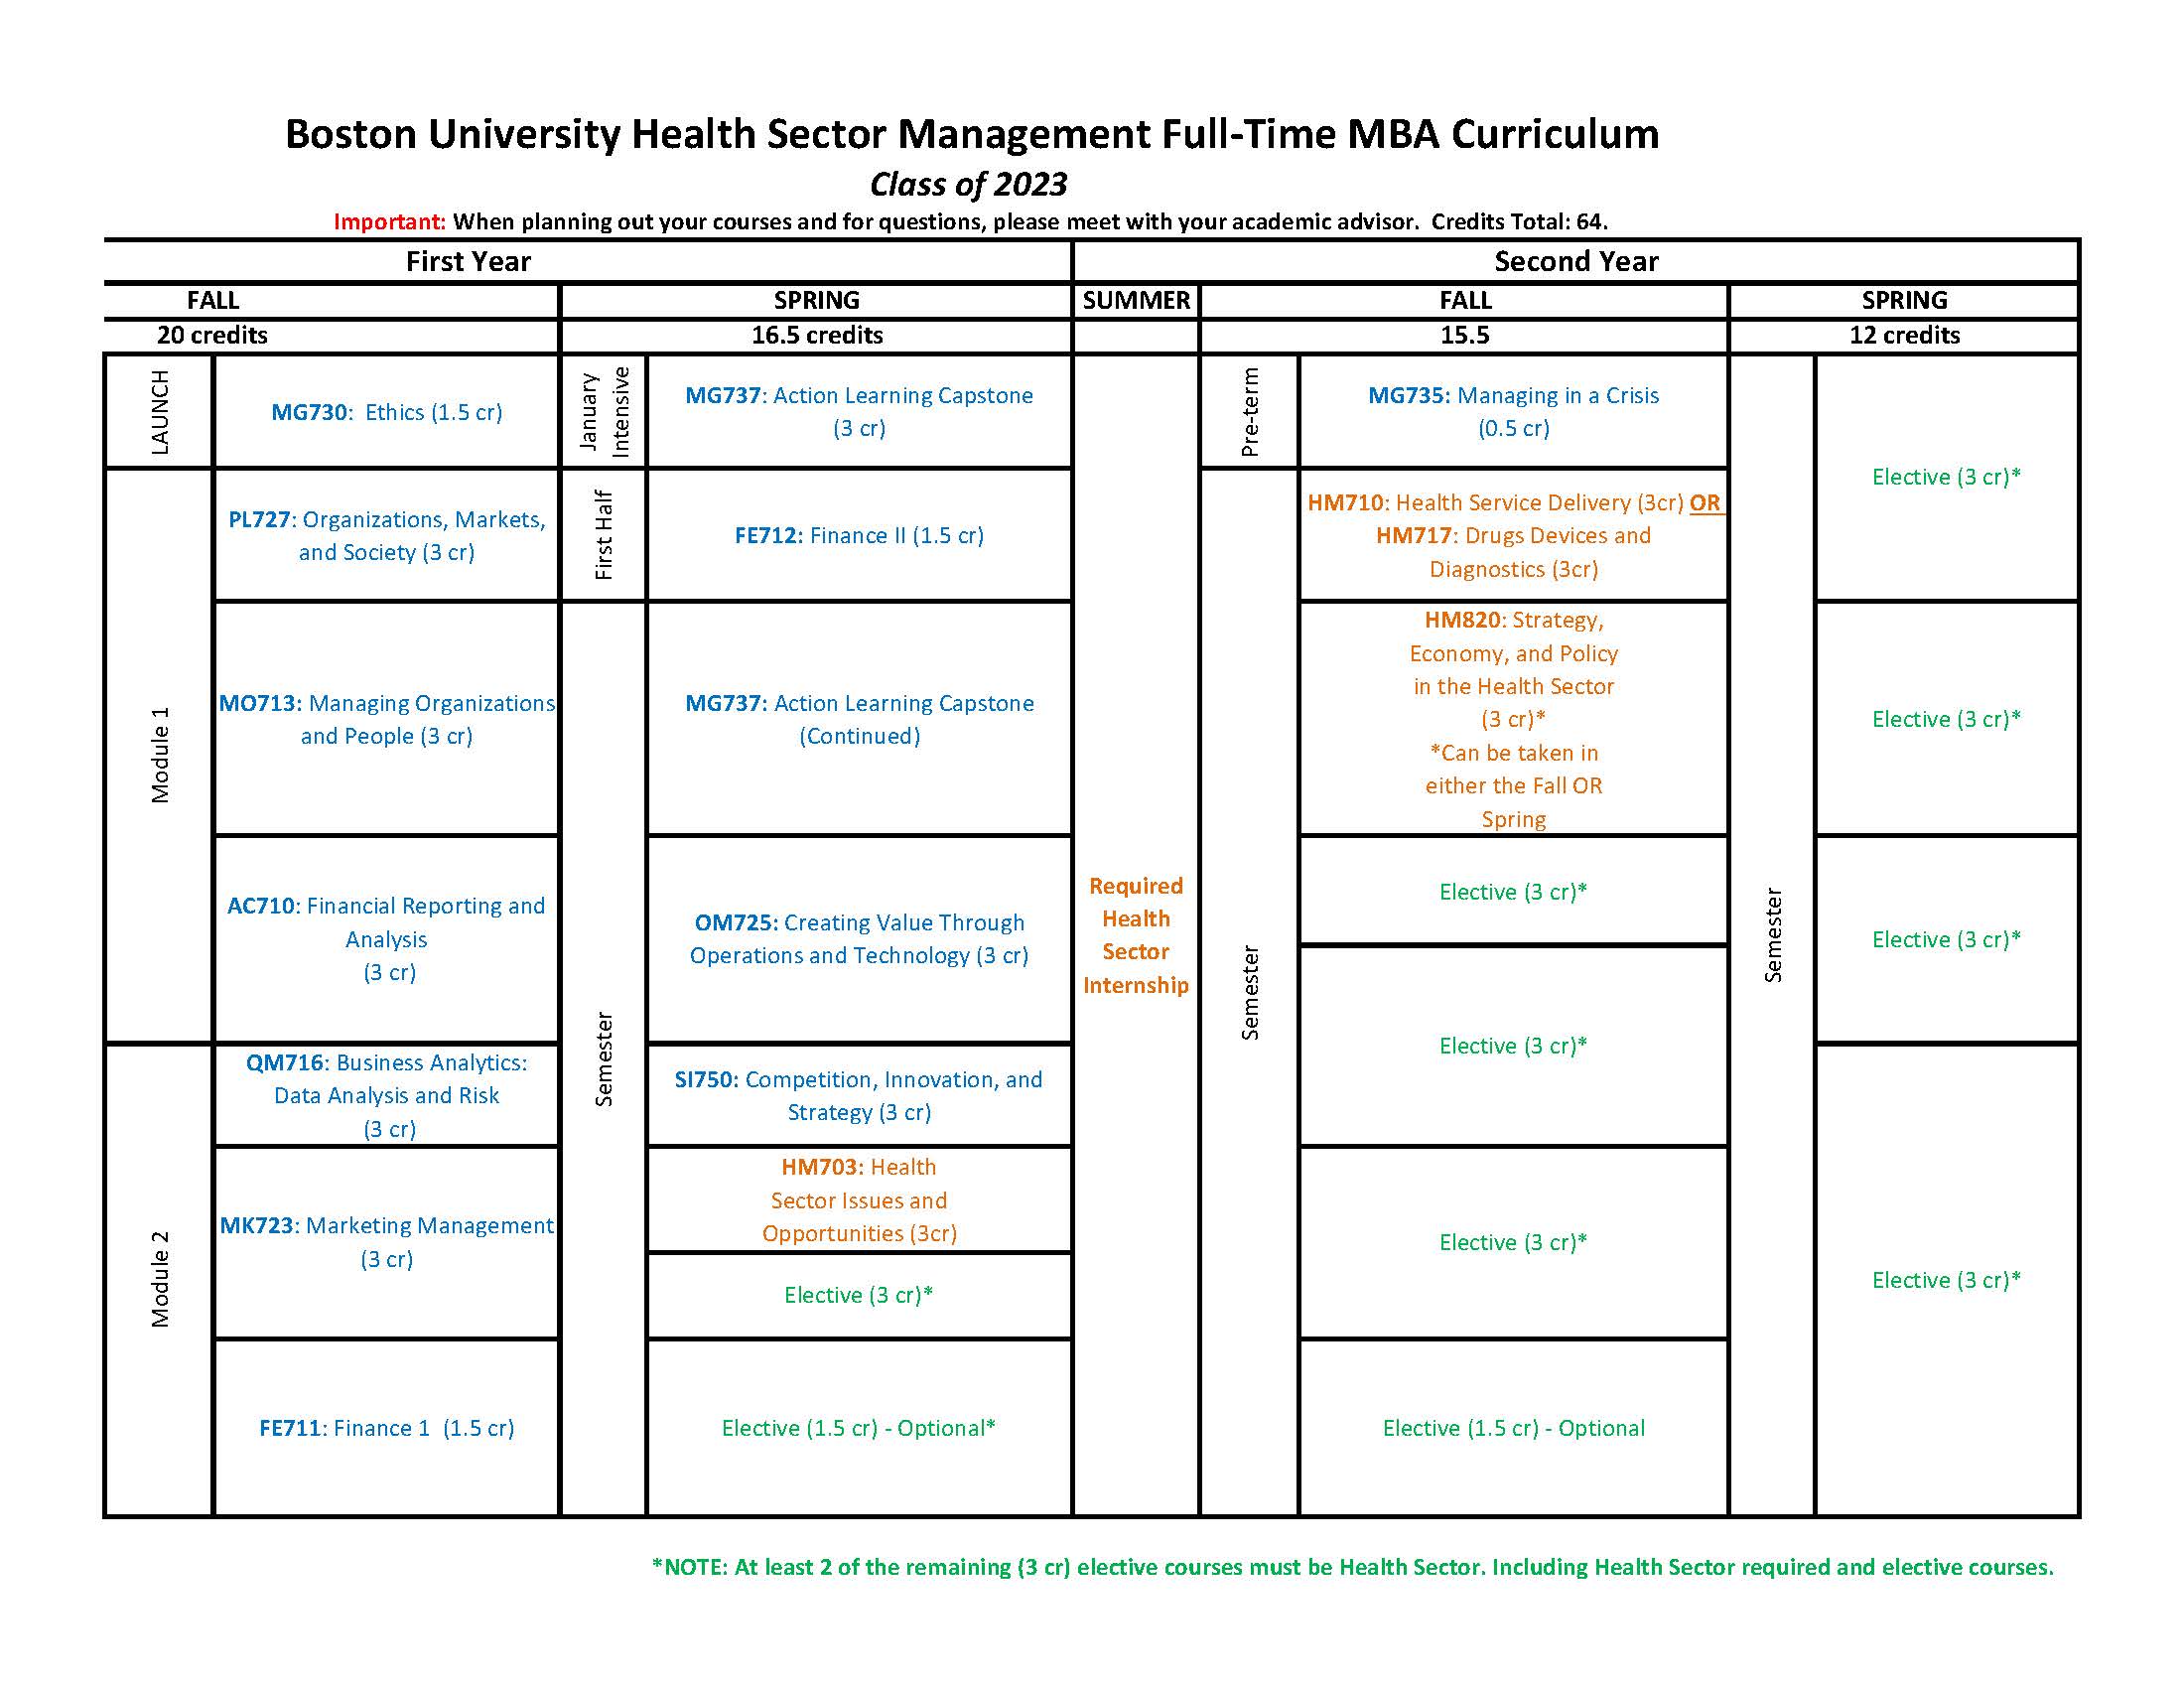Select MG737: Action Learning Capstone (3 cr) cell
The image size is (2184, 1689).
coord(859,412)
